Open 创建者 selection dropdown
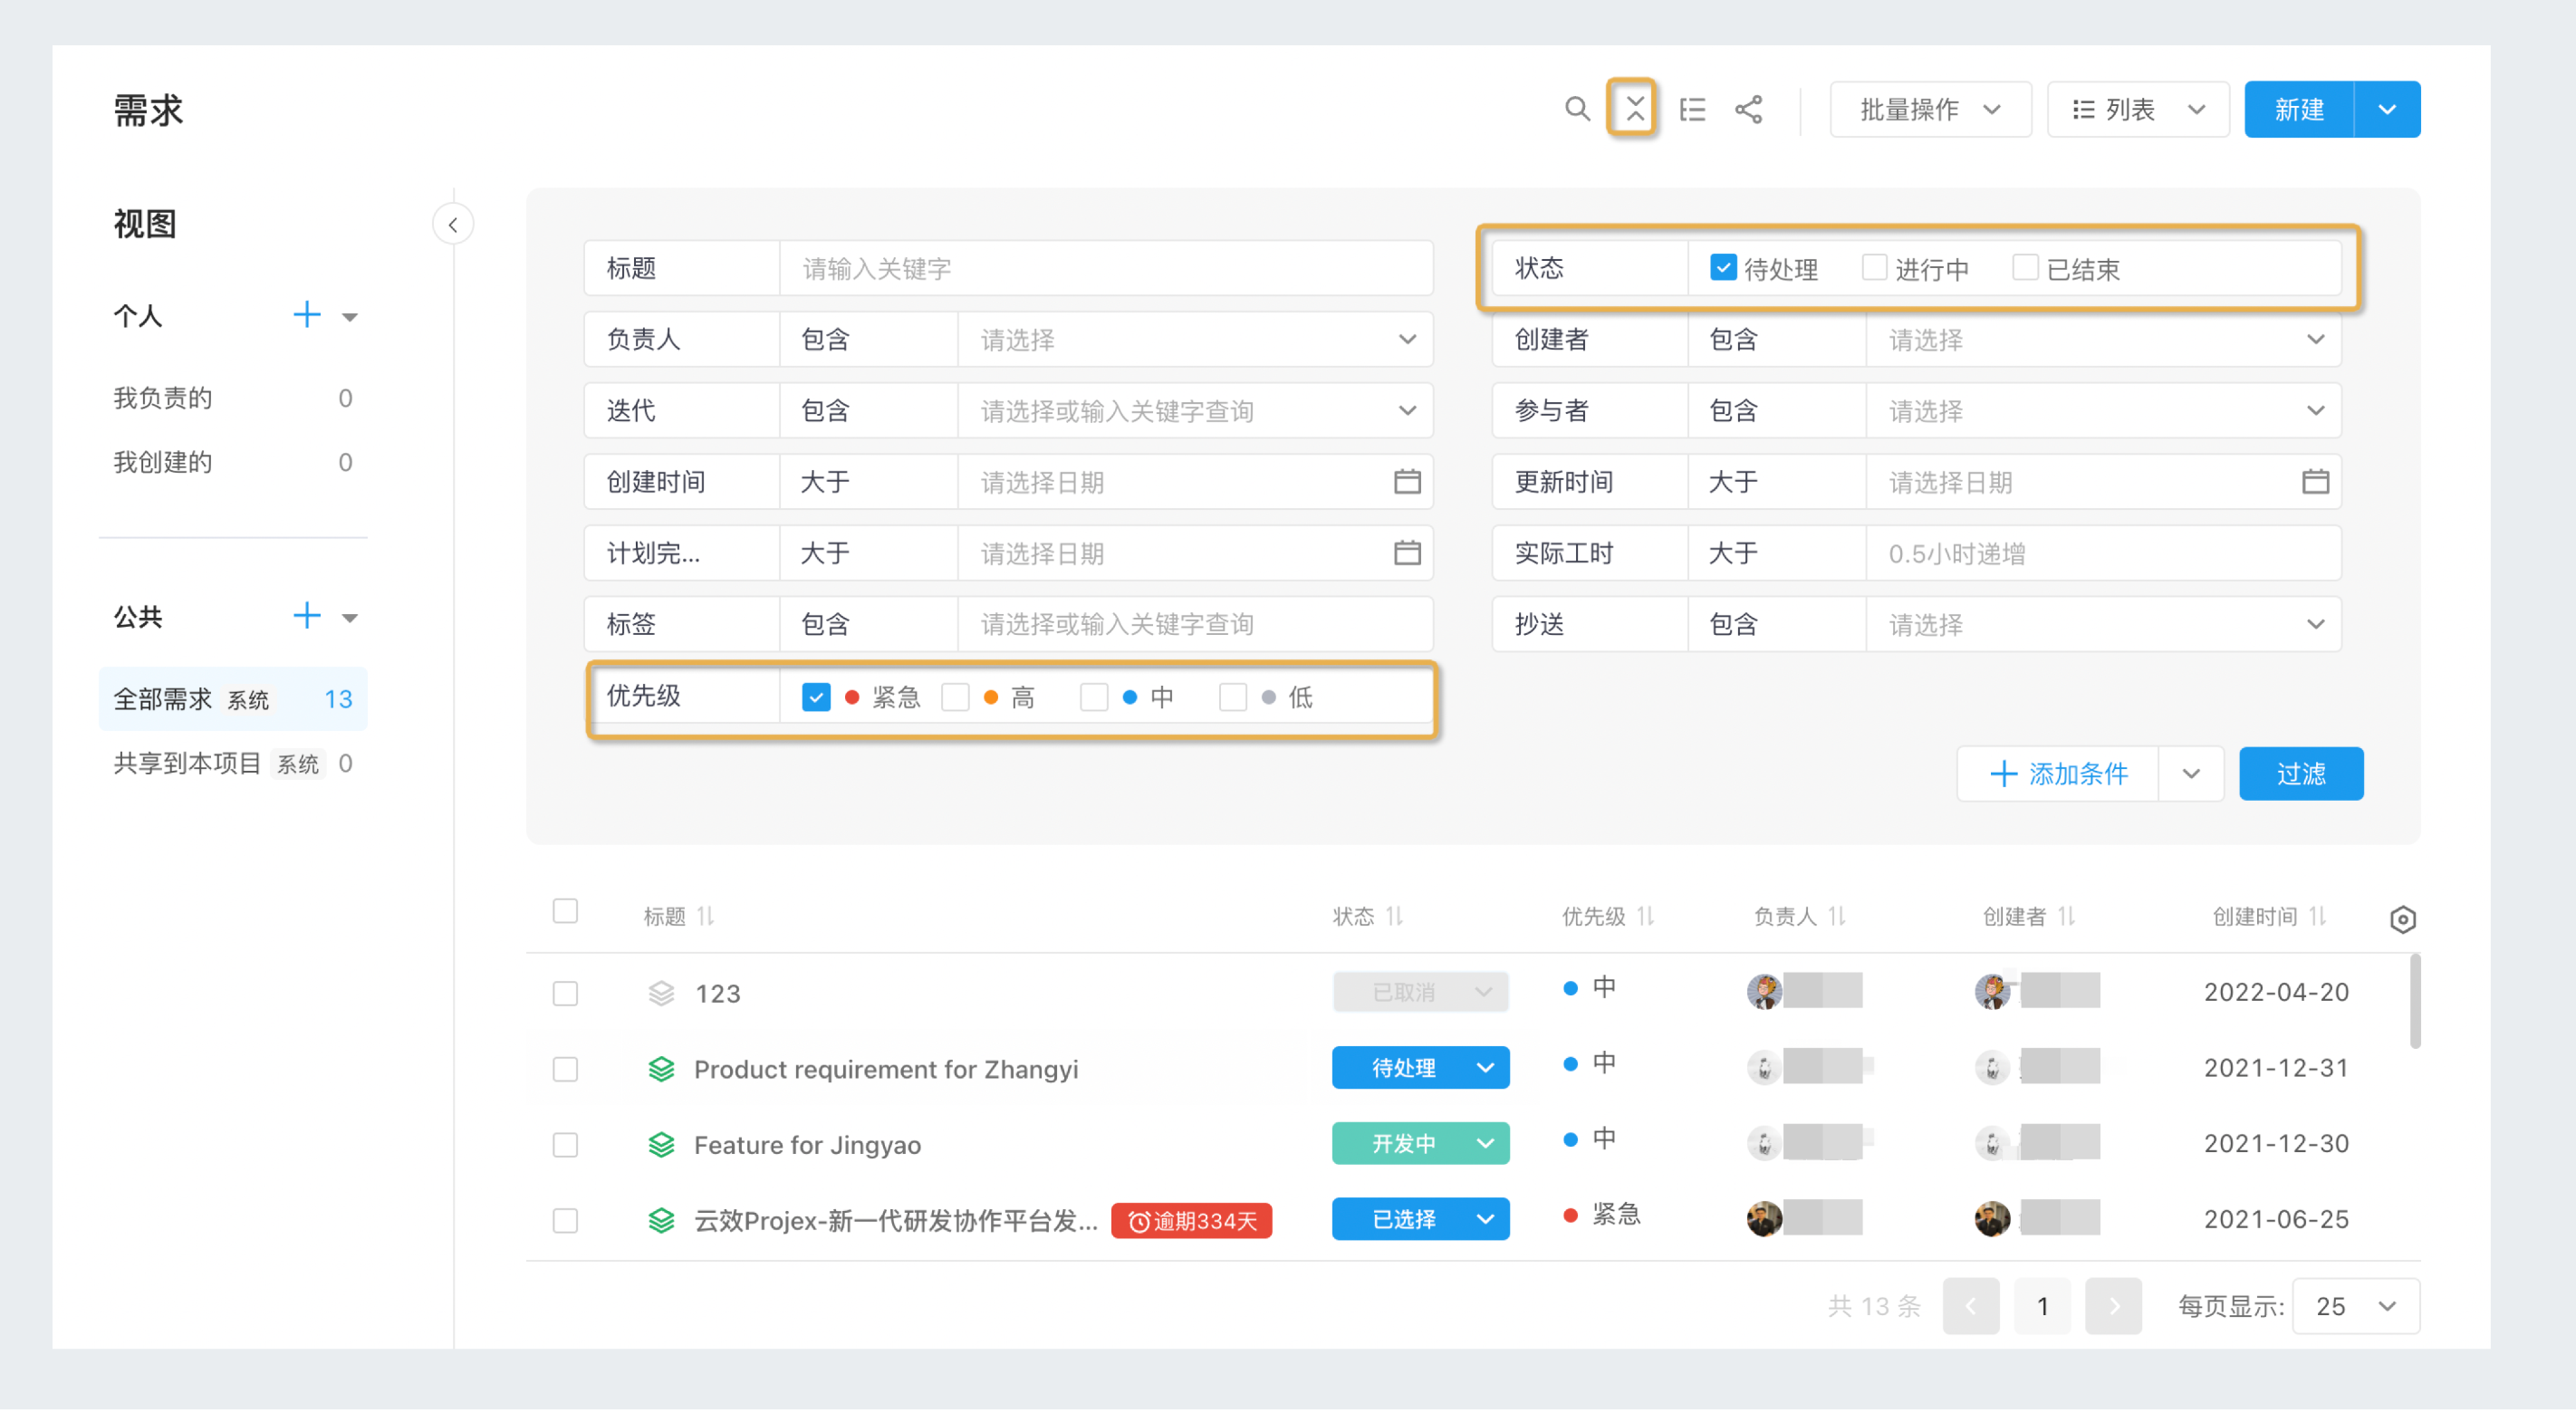The width and height of the screenshot is (2576, 1413). (x=2103, y=339)
